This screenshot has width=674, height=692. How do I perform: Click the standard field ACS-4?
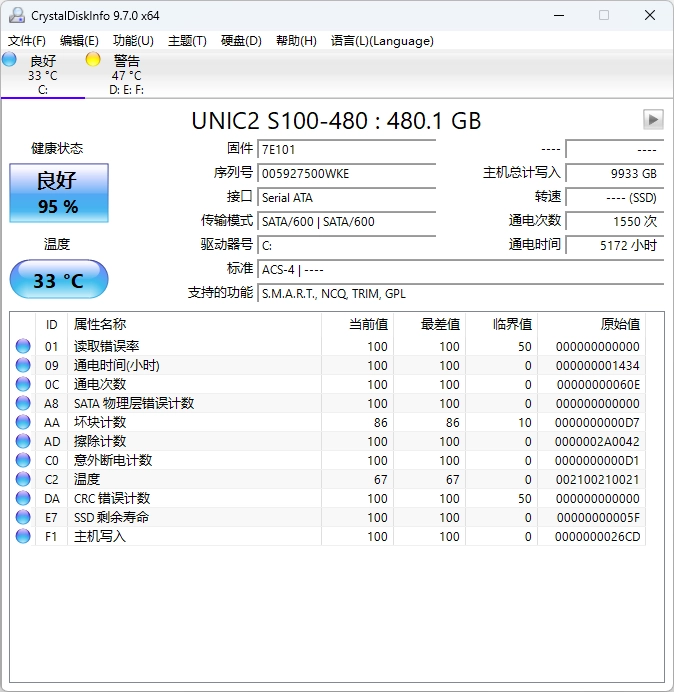[x=461, y=269]
